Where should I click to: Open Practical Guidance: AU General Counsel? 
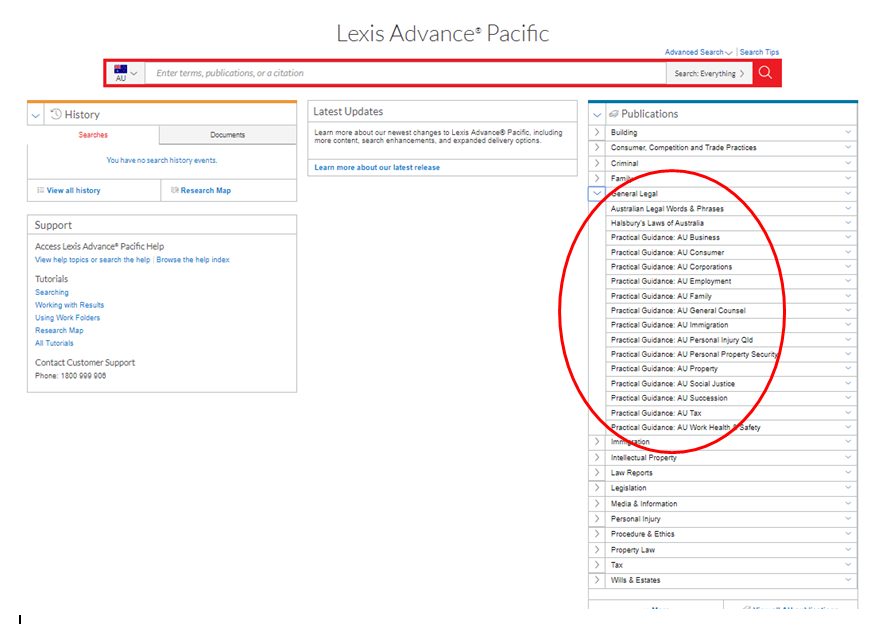click(678, 311)
